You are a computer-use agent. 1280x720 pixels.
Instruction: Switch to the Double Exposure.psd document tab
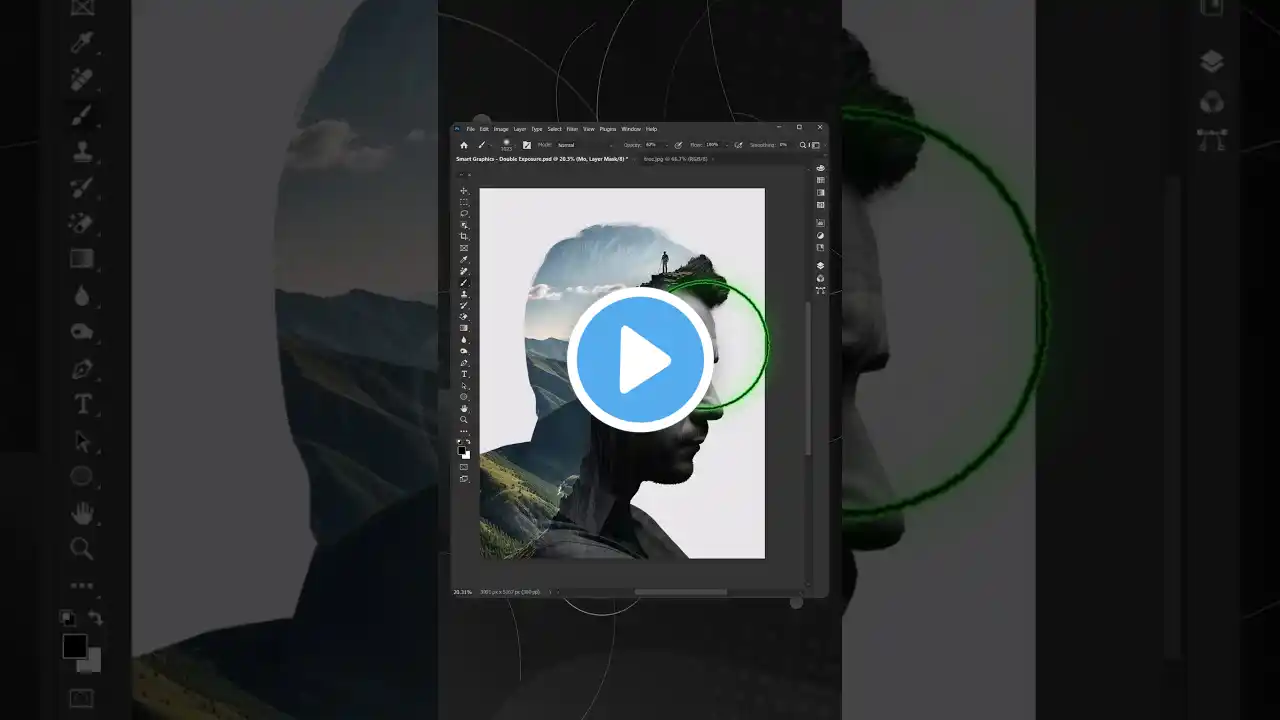[x=542, y=159]
